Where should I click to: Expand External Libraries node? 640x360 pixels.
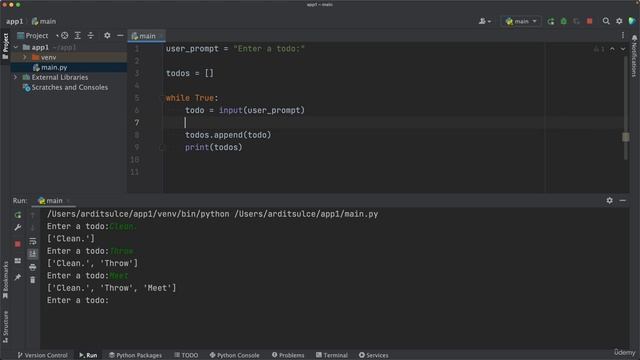(16, 77)
